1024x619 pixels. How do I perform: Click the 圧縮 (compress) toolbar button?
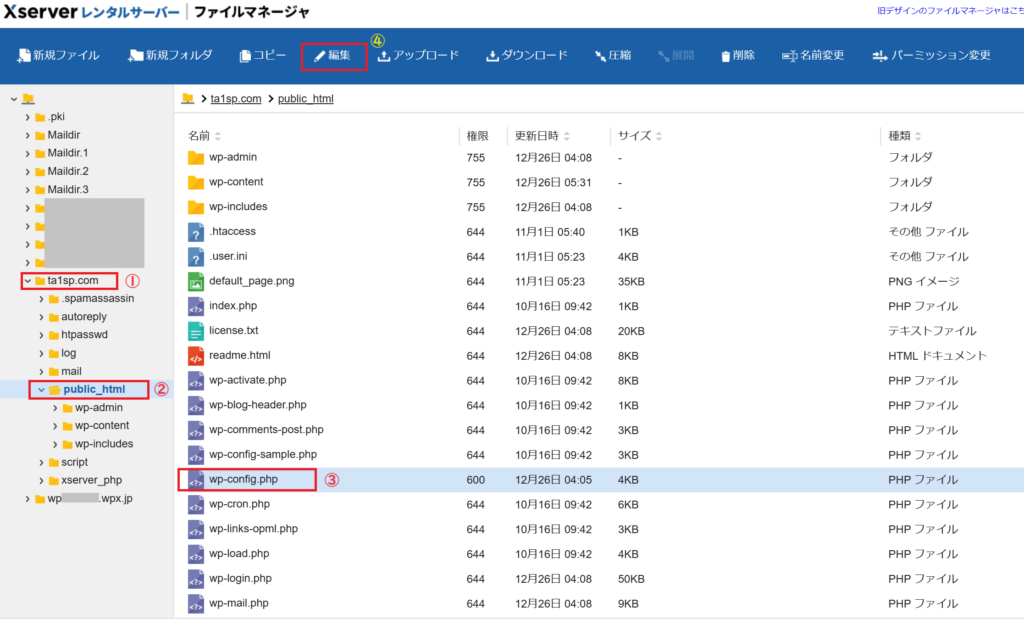click(x=612, y=55)
